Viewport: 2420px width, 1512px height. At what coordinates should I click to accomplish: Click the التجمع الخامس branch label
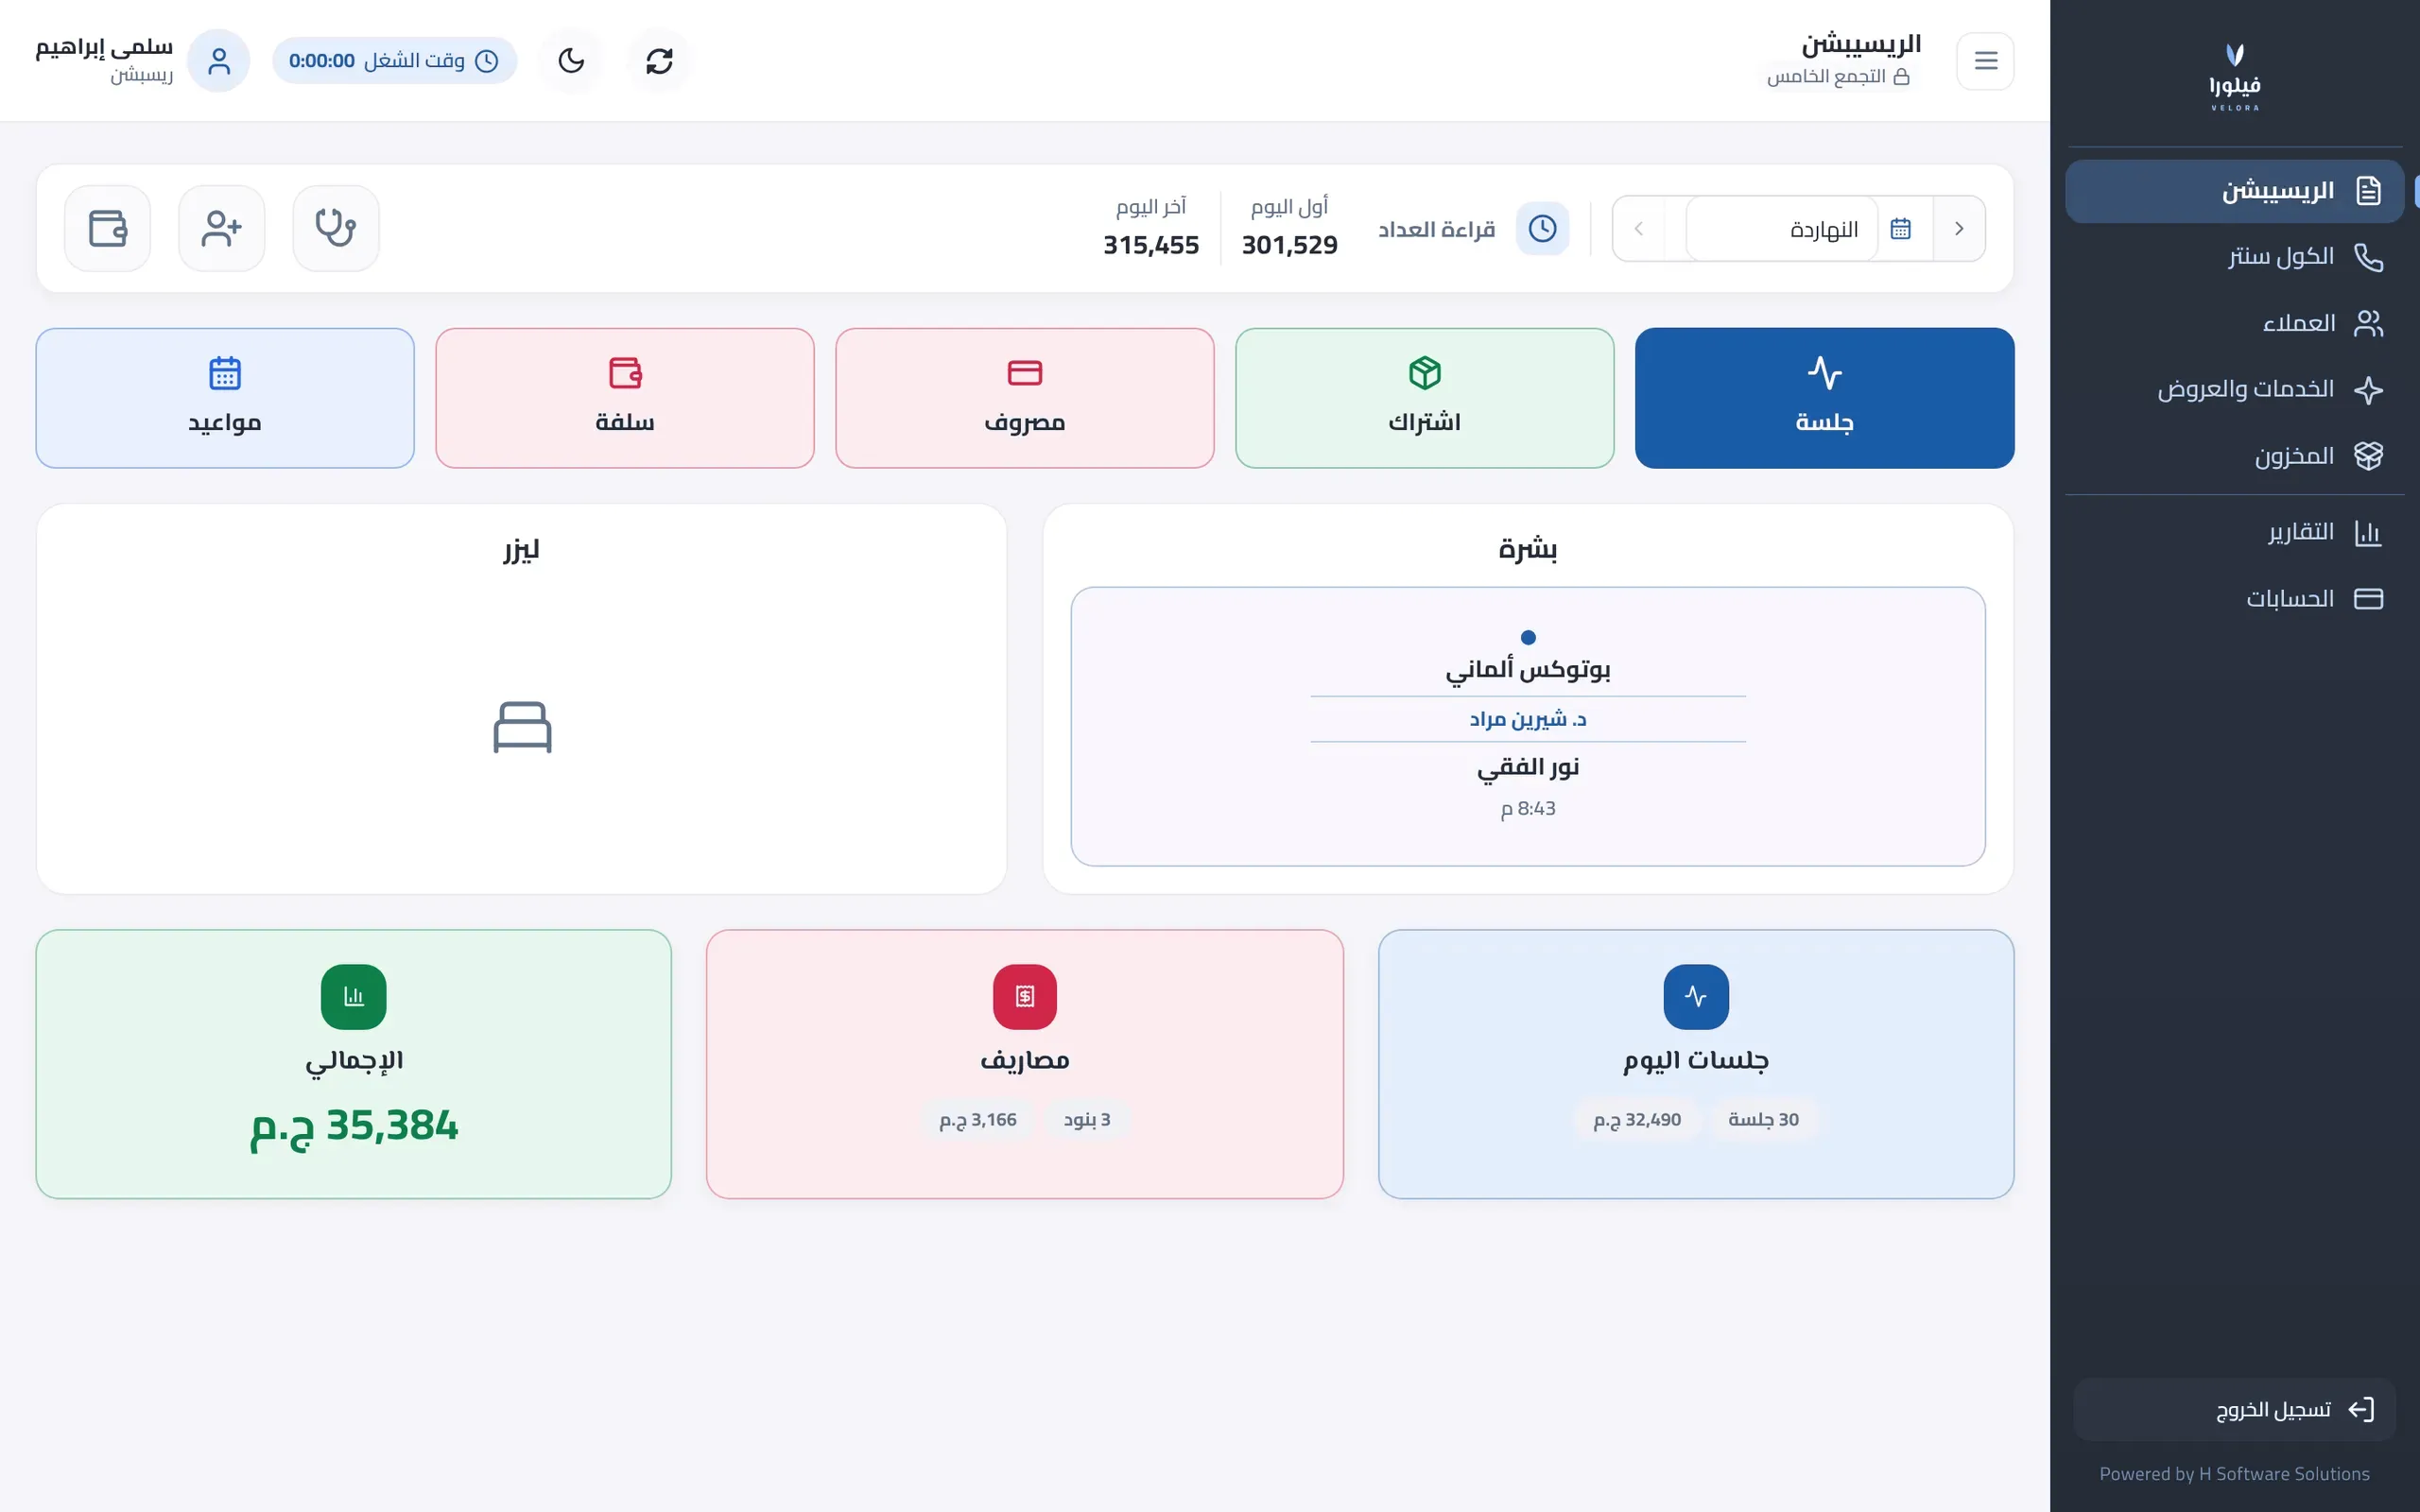(1838, 76)
